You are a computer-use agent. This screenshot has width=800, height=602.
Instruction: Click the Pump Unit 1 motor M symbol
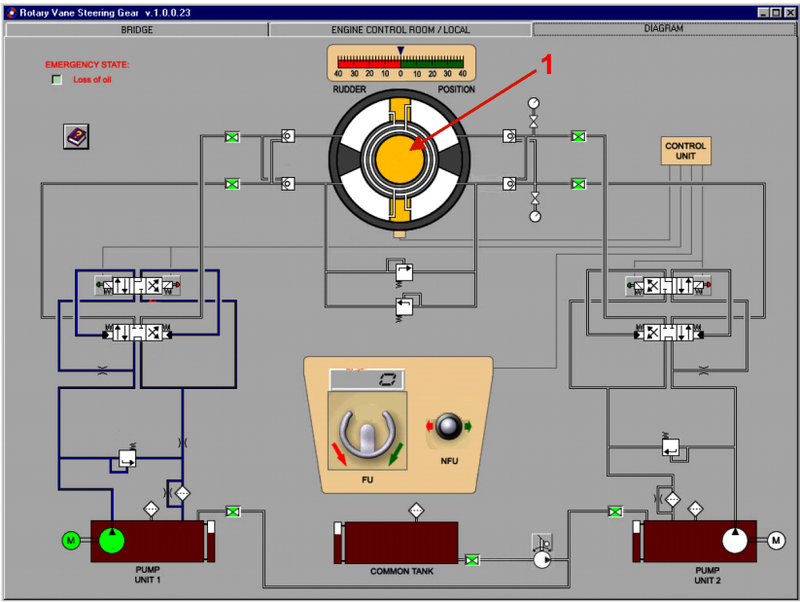(71, 540)
